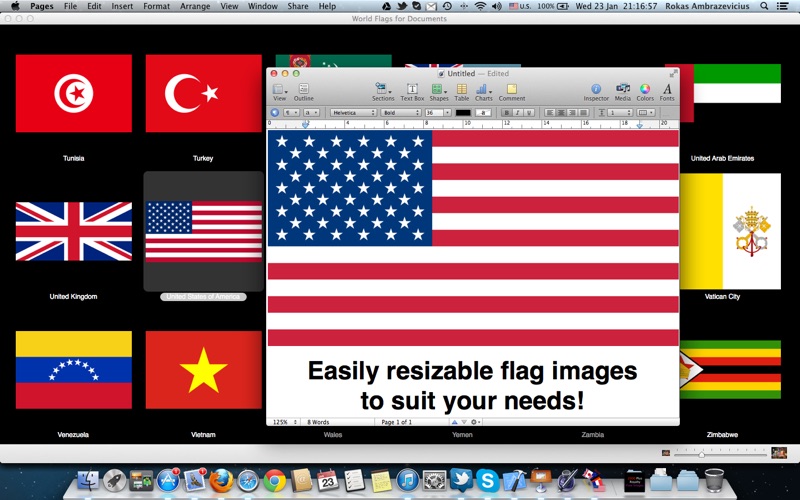Image resolution: width=800 pixels, height=500 pixels.
Task: Open the Colors picker
Action: click(645, 92)
